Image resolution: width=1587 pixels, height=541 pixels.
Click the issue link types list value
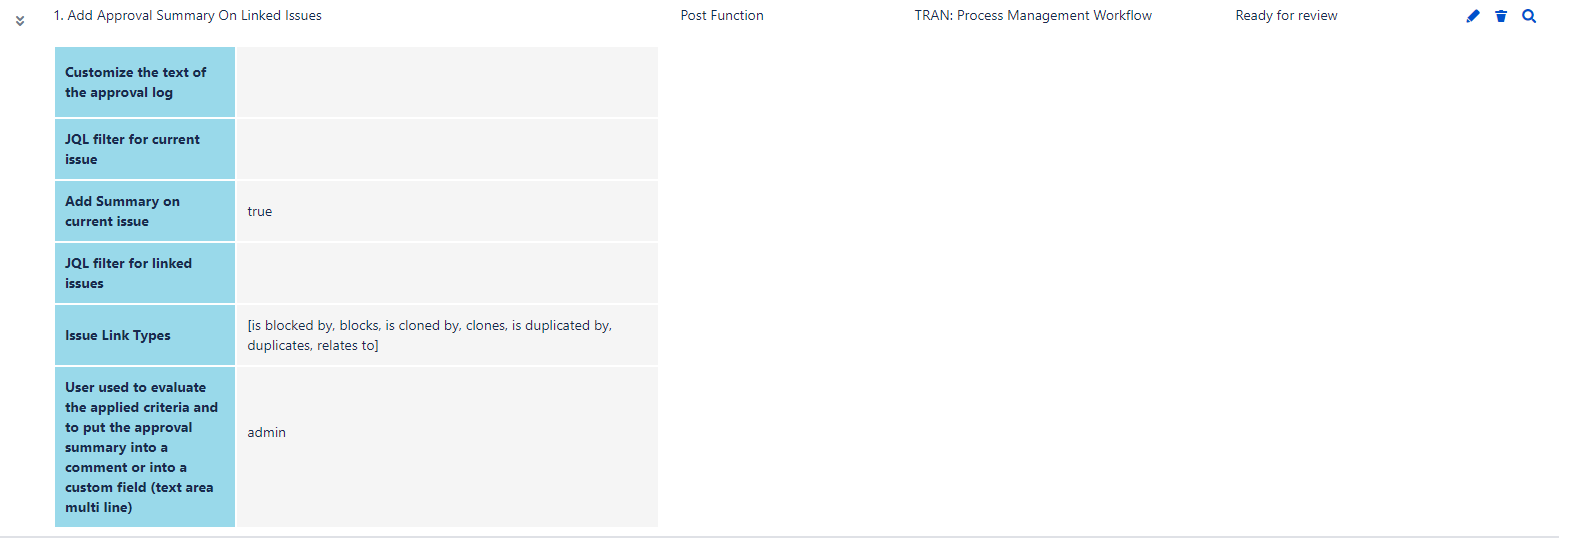tap(430, 335)
